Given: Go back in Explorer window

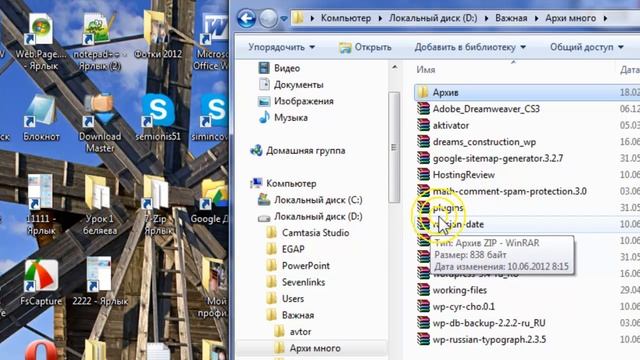Looking at the screenshot, I should [x=247, y=18].
